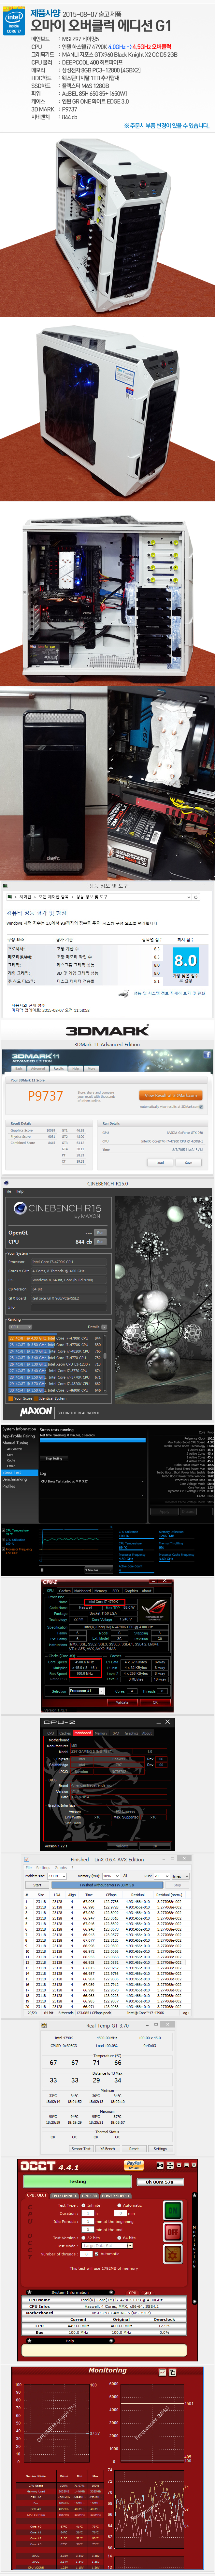Click Save button in 3DMark 11
This screenshot has height=2576, width=215.
pos(188,1162)
